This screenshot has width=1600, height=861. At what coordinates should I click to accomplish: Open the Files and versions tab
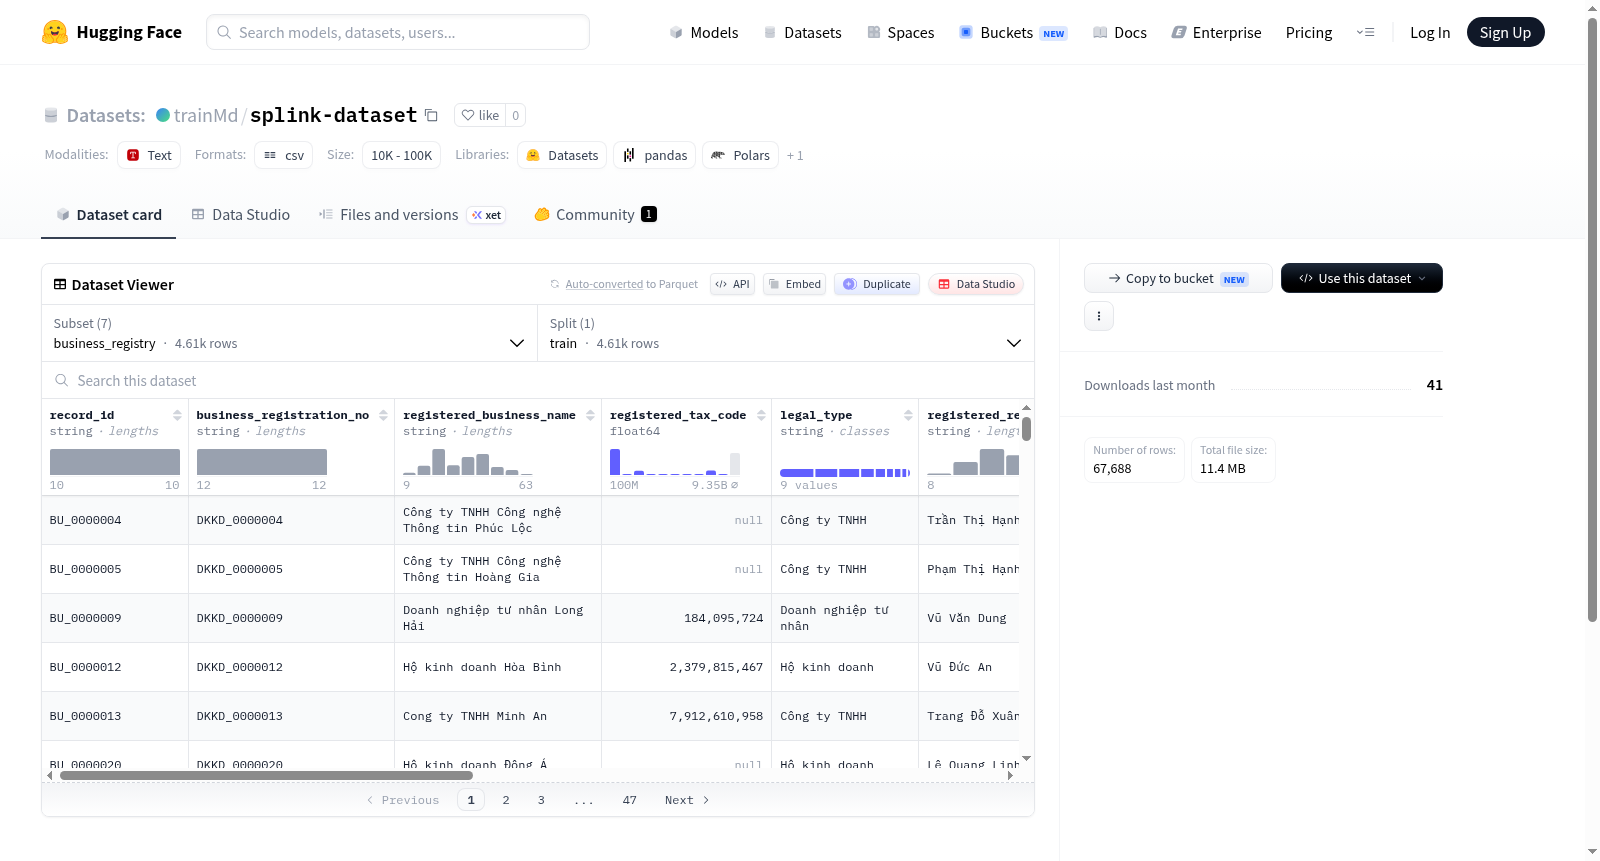point(412,214)
